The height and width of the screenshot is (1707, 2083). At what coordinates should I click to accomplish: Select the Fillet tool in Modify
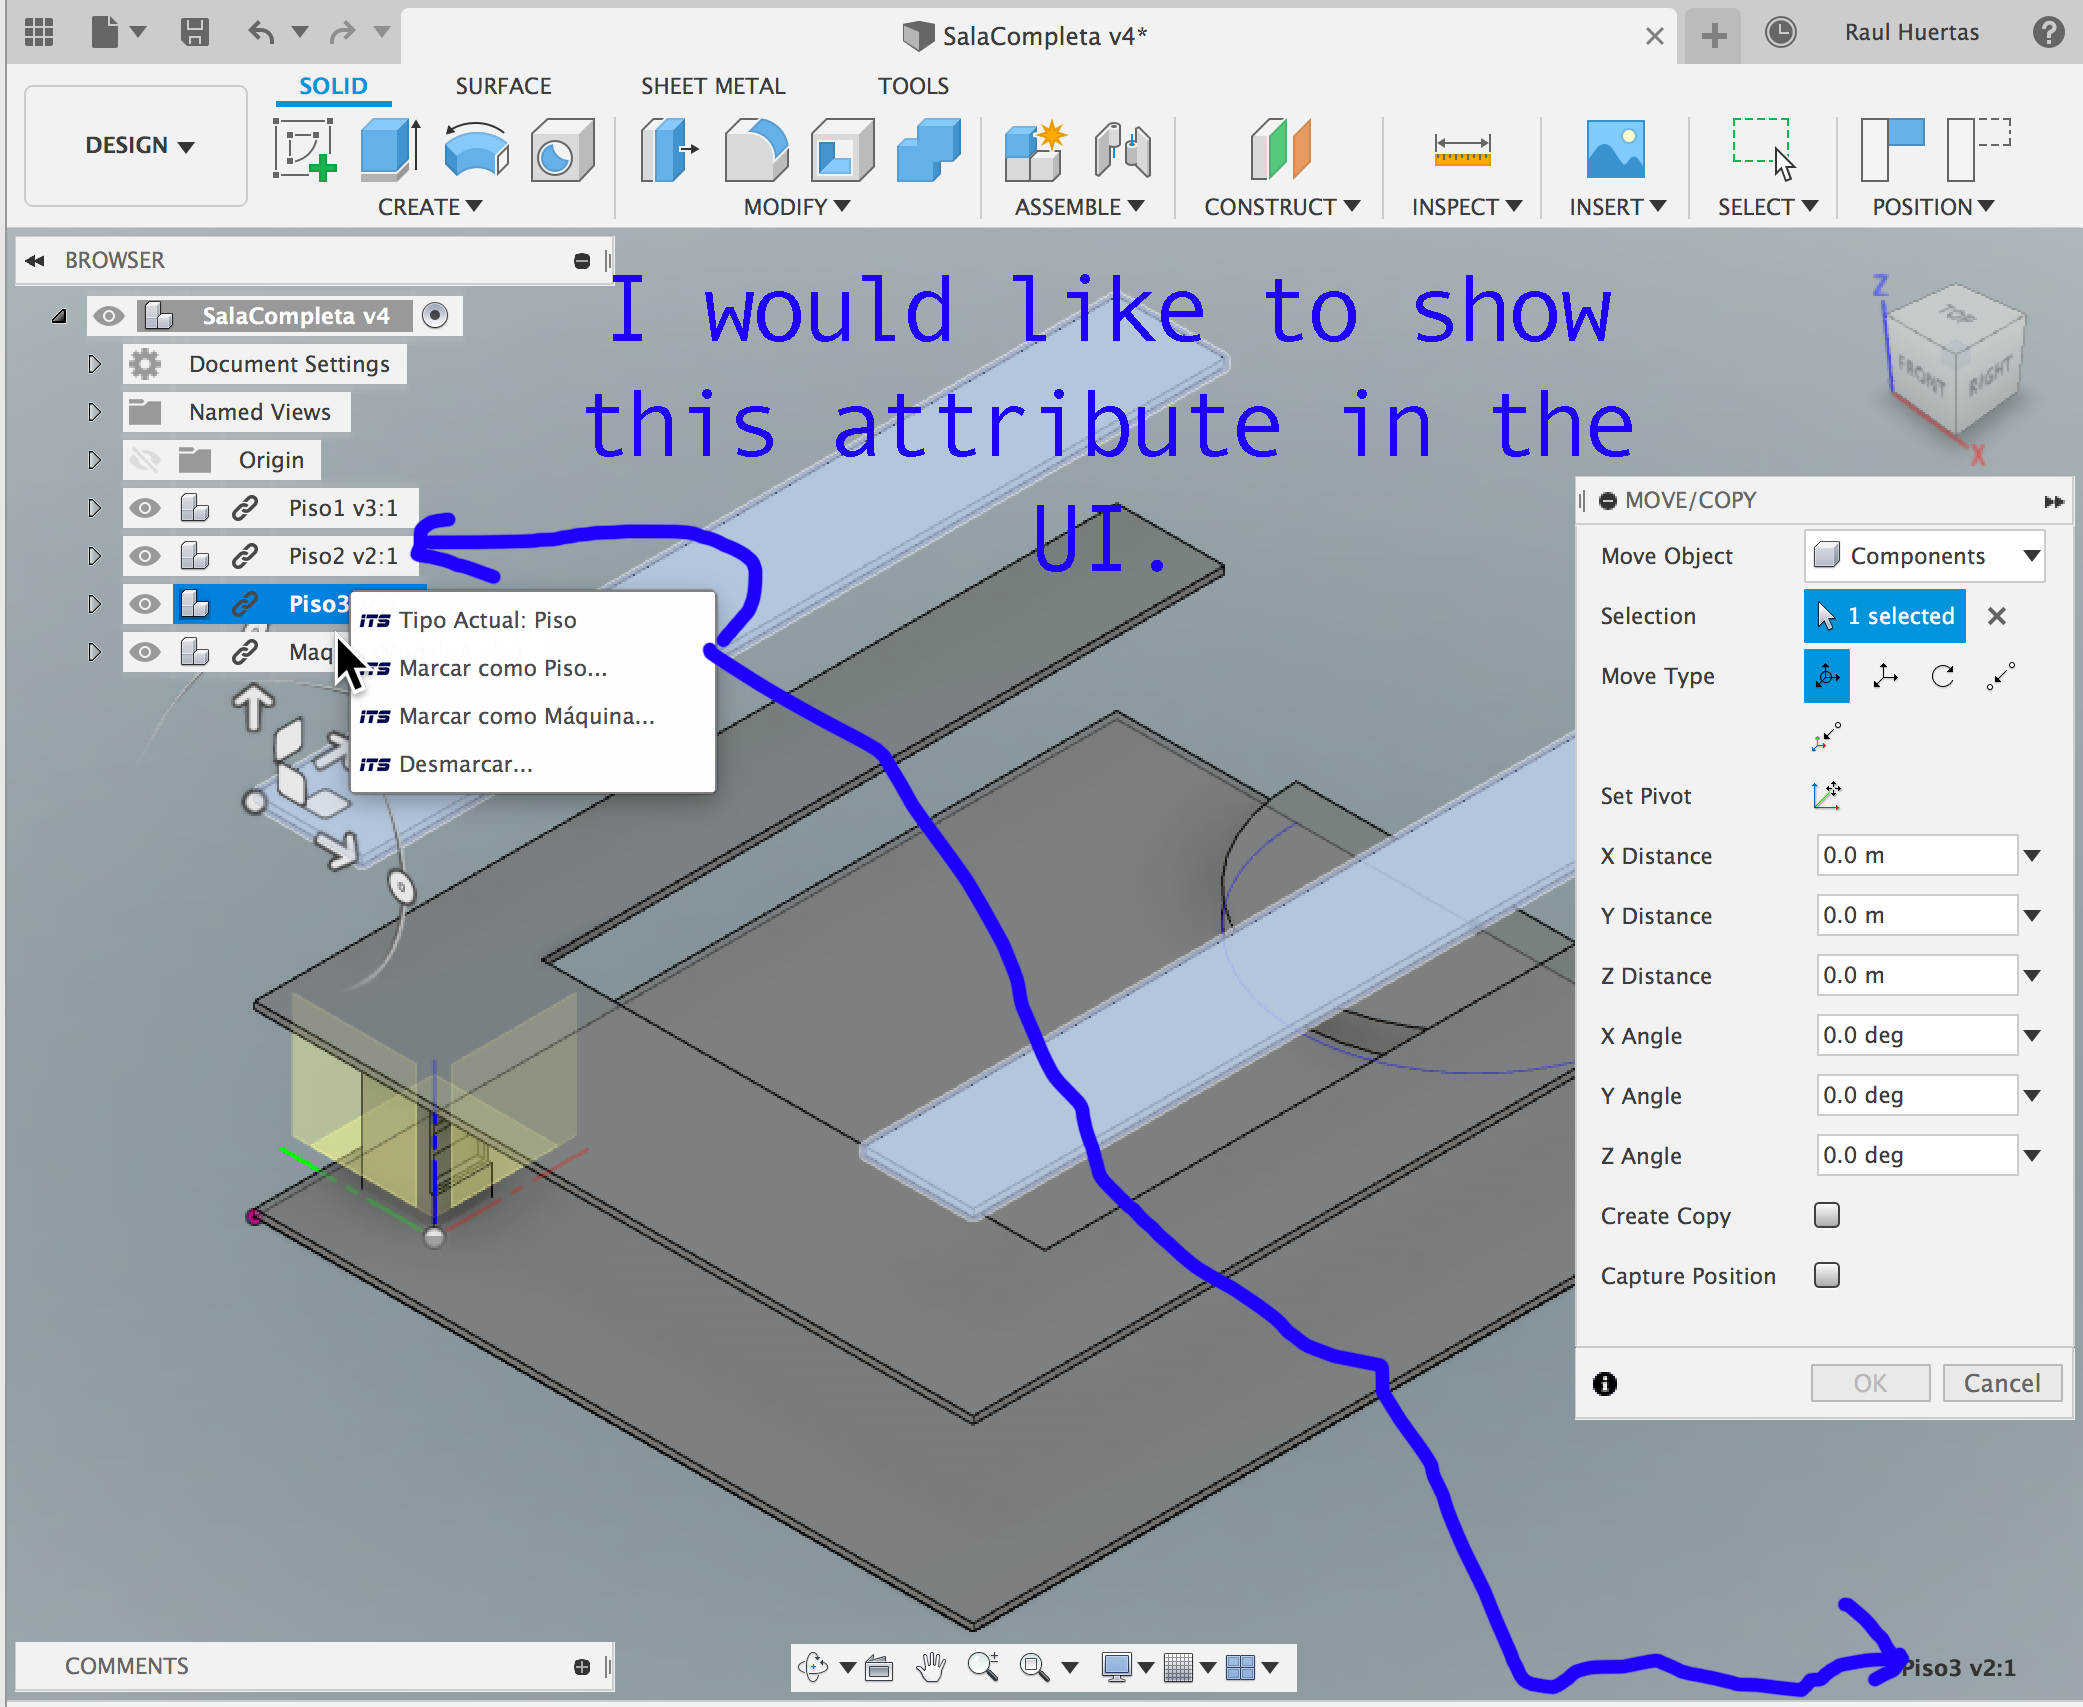coord(757,150)
